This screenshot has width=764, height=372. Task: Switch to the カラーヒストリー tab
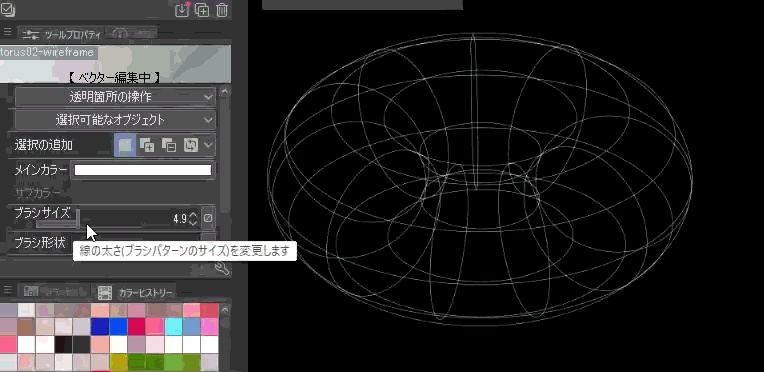coord(134,293)
